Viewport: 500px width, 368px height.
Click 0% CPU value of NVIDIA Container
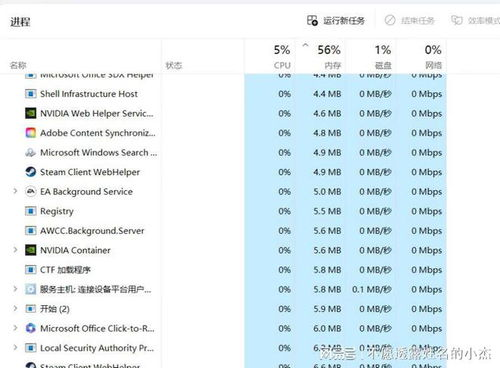click(x=285, y=250)
